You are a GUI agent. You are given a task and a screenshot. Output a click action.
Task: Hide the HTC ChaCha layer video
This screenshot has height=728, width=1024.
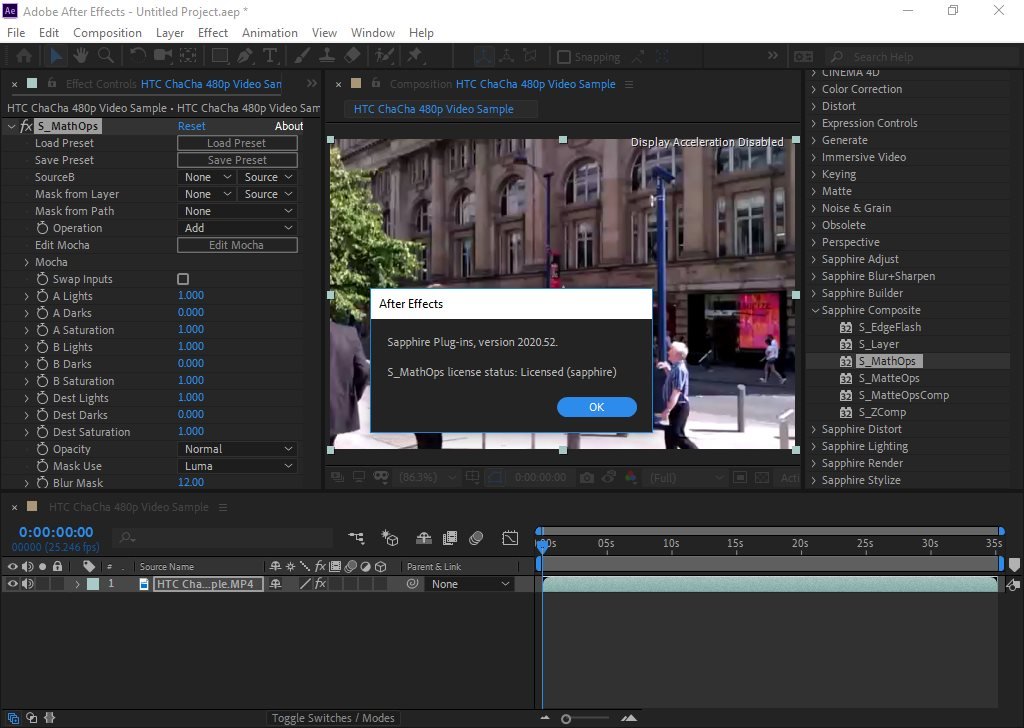(13, 584)
